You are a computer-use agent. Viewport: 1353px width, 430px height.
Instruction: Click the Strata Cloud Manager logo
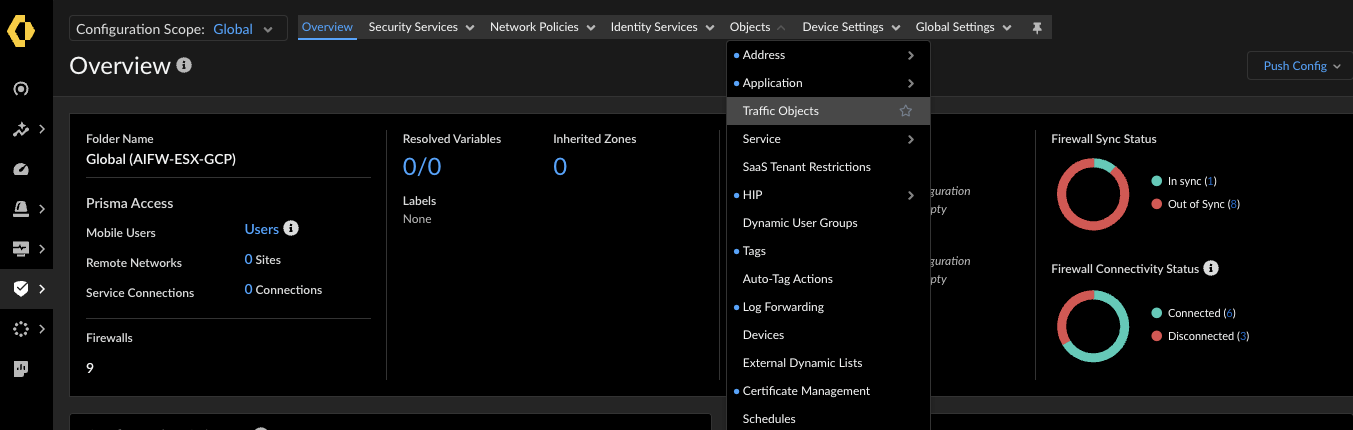pyautogui.click(x=20, y=30)
